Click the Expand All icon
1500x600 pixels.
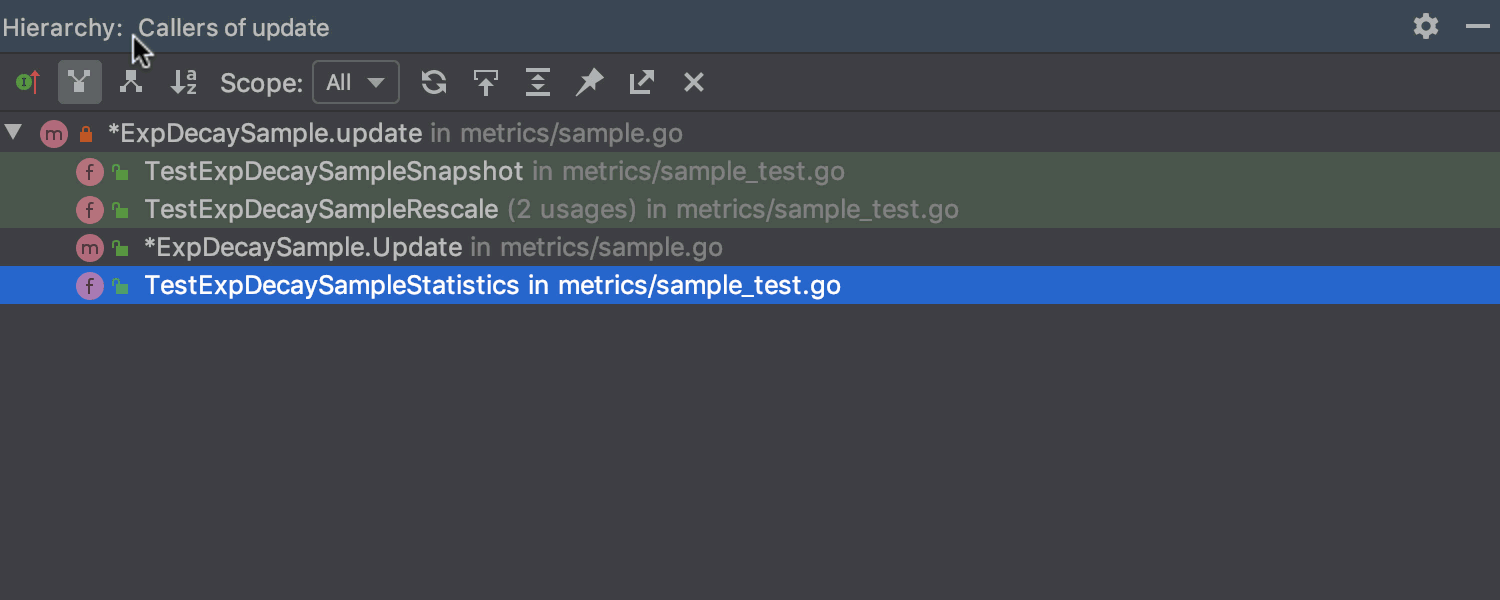[538, 82]
